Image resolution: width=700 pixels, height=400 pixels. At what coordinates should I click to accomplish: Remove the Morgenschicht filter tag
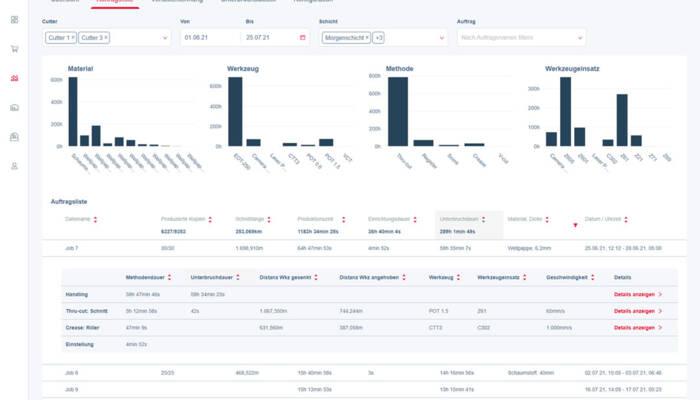367,37
